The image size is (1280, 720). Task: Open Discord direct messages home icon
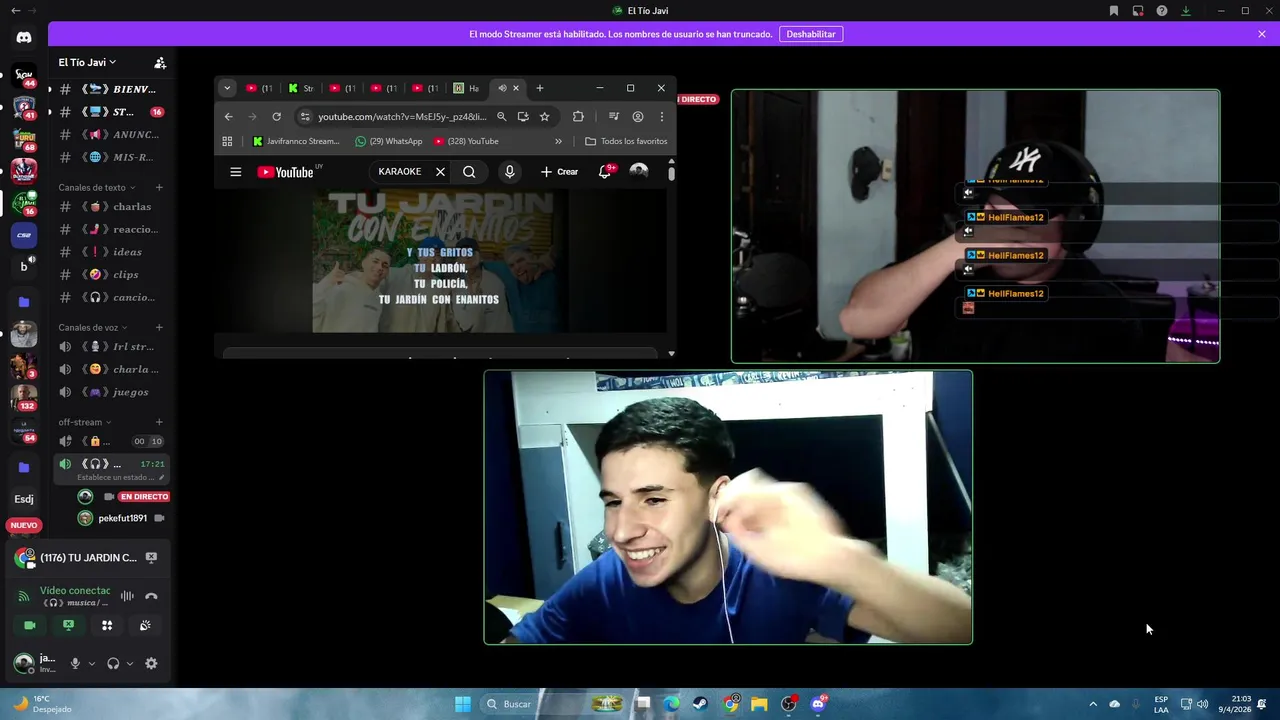point(24,38)
